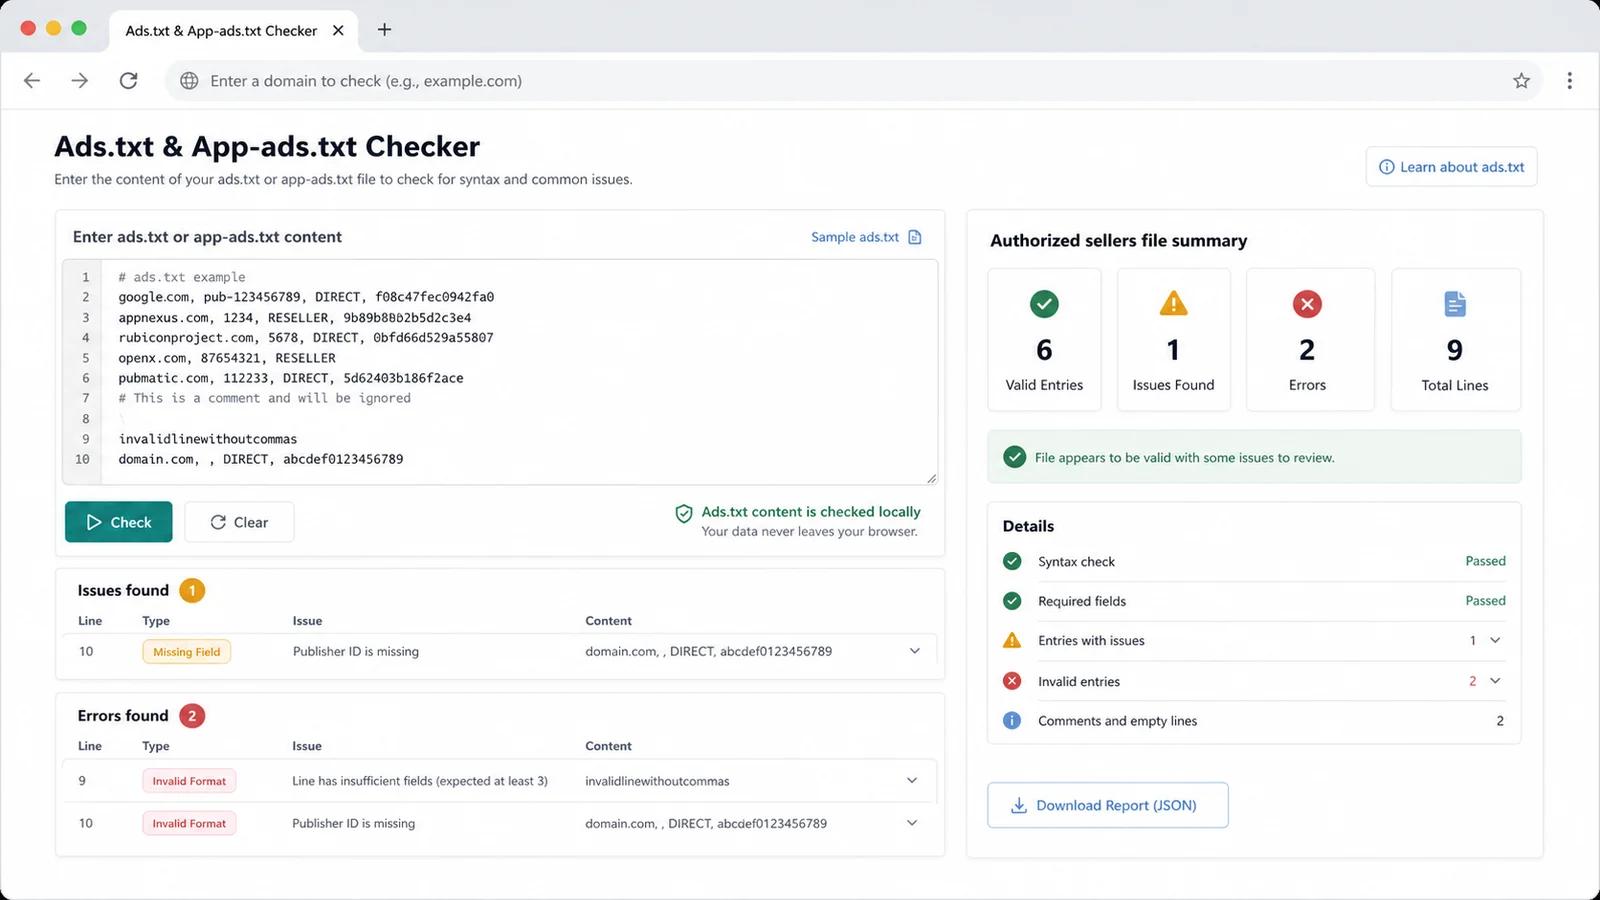Viewport: 1600px width, 900px height.
Task: Click the info icon beside Comments and empty lines
Action: coord(1012,720)
